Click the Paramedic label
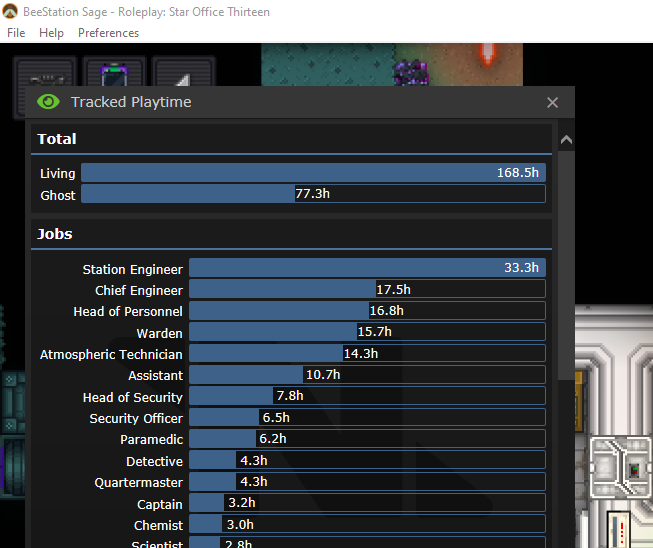This screenshot has width=653, height=548. pos(152,440)
